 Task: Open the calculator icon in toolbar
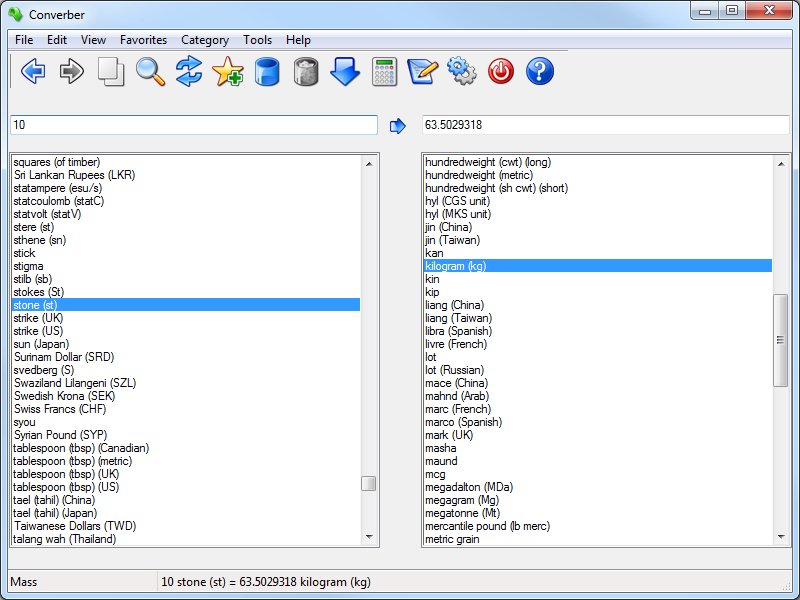point(384,72)
